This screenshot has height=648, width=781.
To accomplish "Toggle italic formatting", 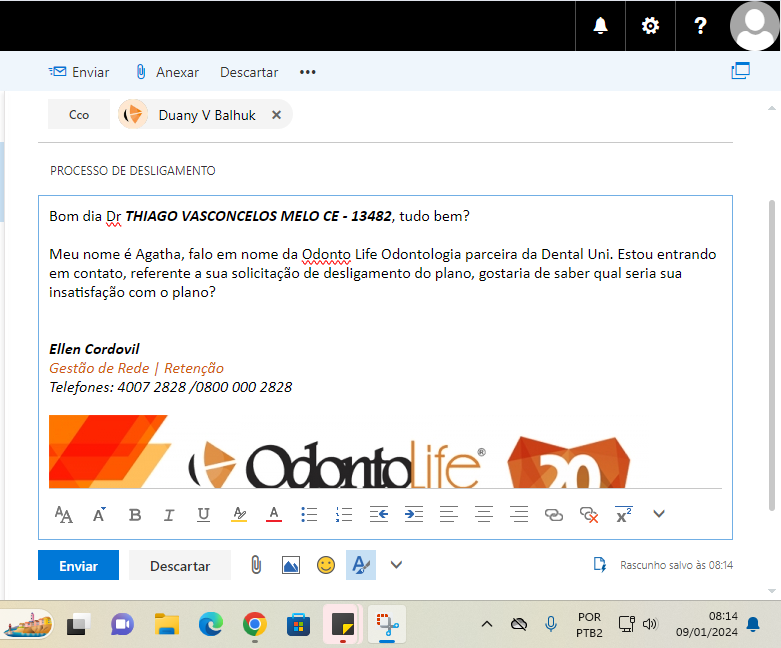I will (169, 515).
